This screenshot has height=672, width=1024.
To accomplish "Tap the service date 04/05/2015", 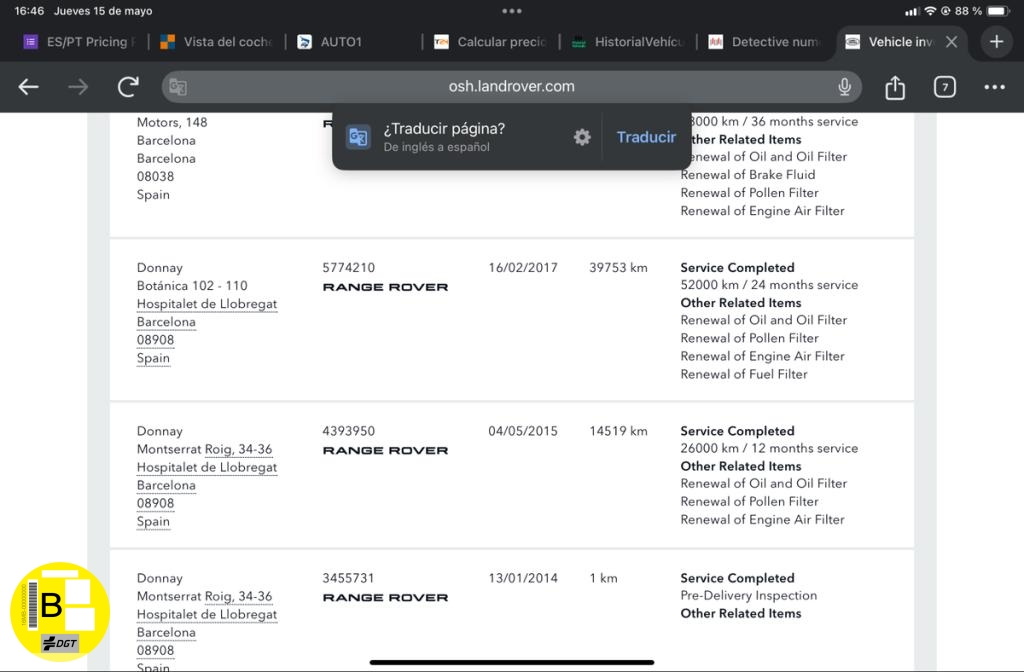I will 522,431.
